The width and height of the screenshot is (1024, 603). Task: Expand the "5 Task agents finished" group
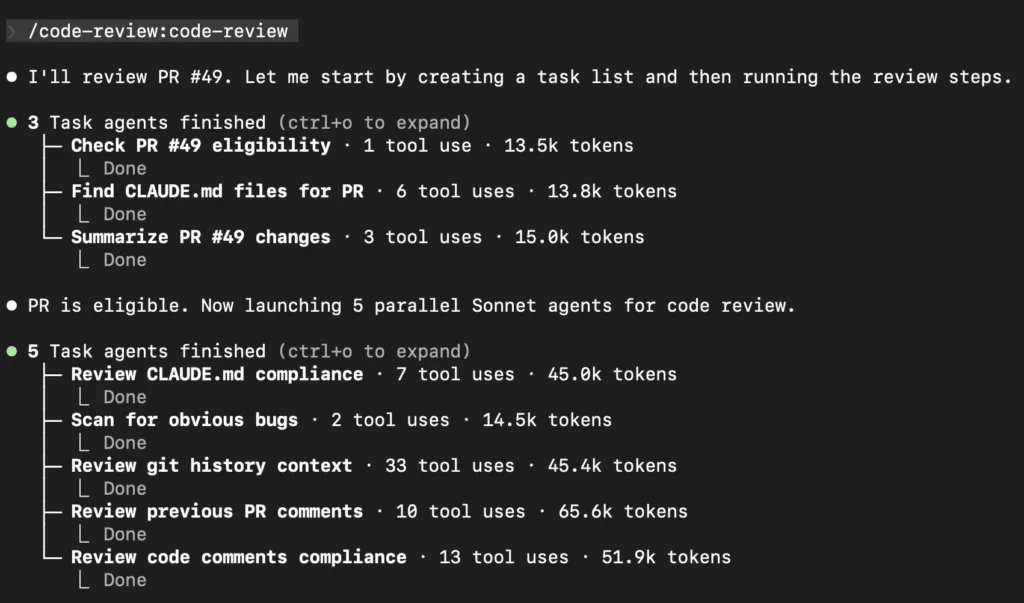coord(147,351)
